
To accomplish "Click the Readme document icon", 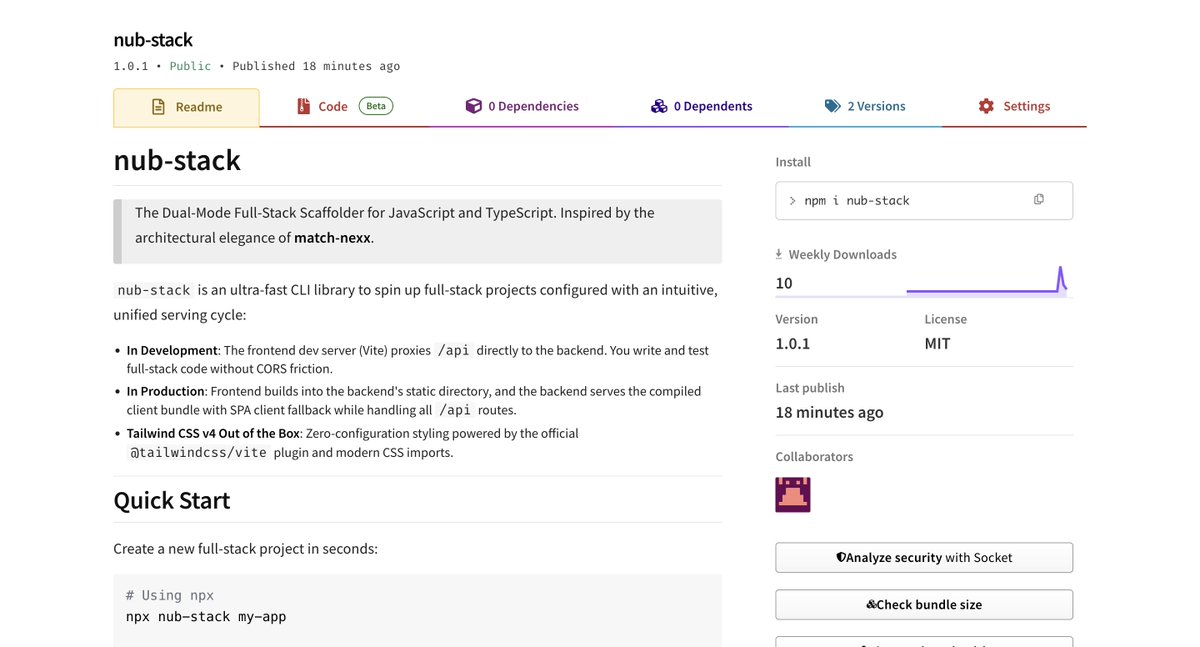I will click(158, 107).
